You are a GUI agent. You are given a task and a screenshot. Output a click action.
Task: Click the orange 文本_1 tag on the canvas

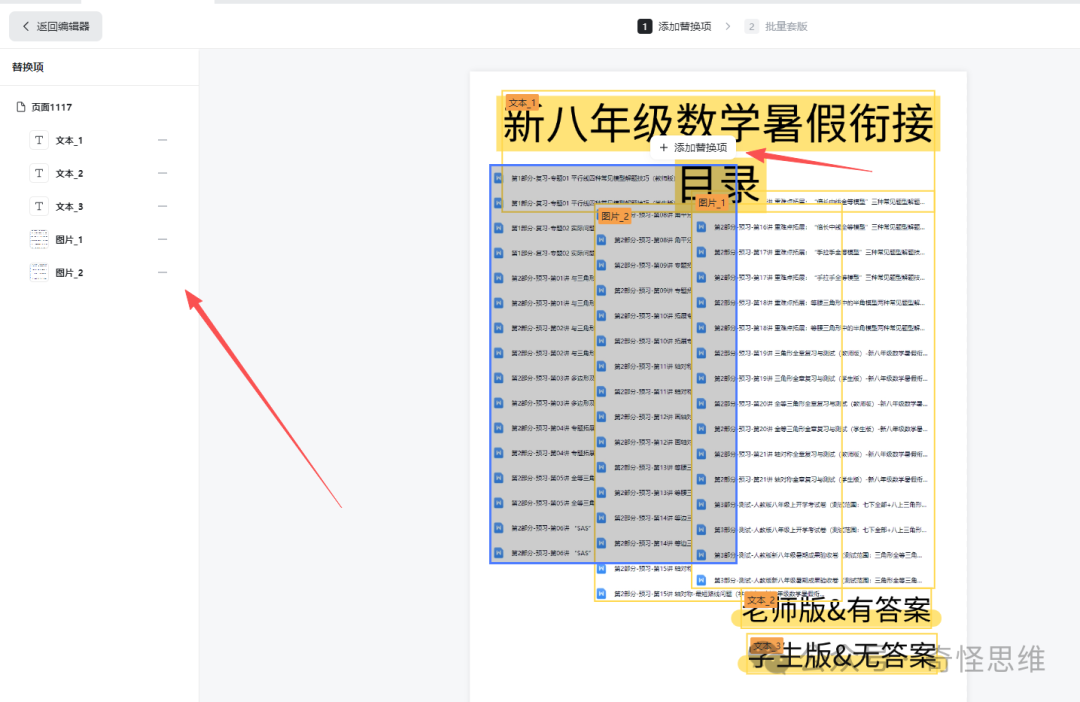coord(521,102)
